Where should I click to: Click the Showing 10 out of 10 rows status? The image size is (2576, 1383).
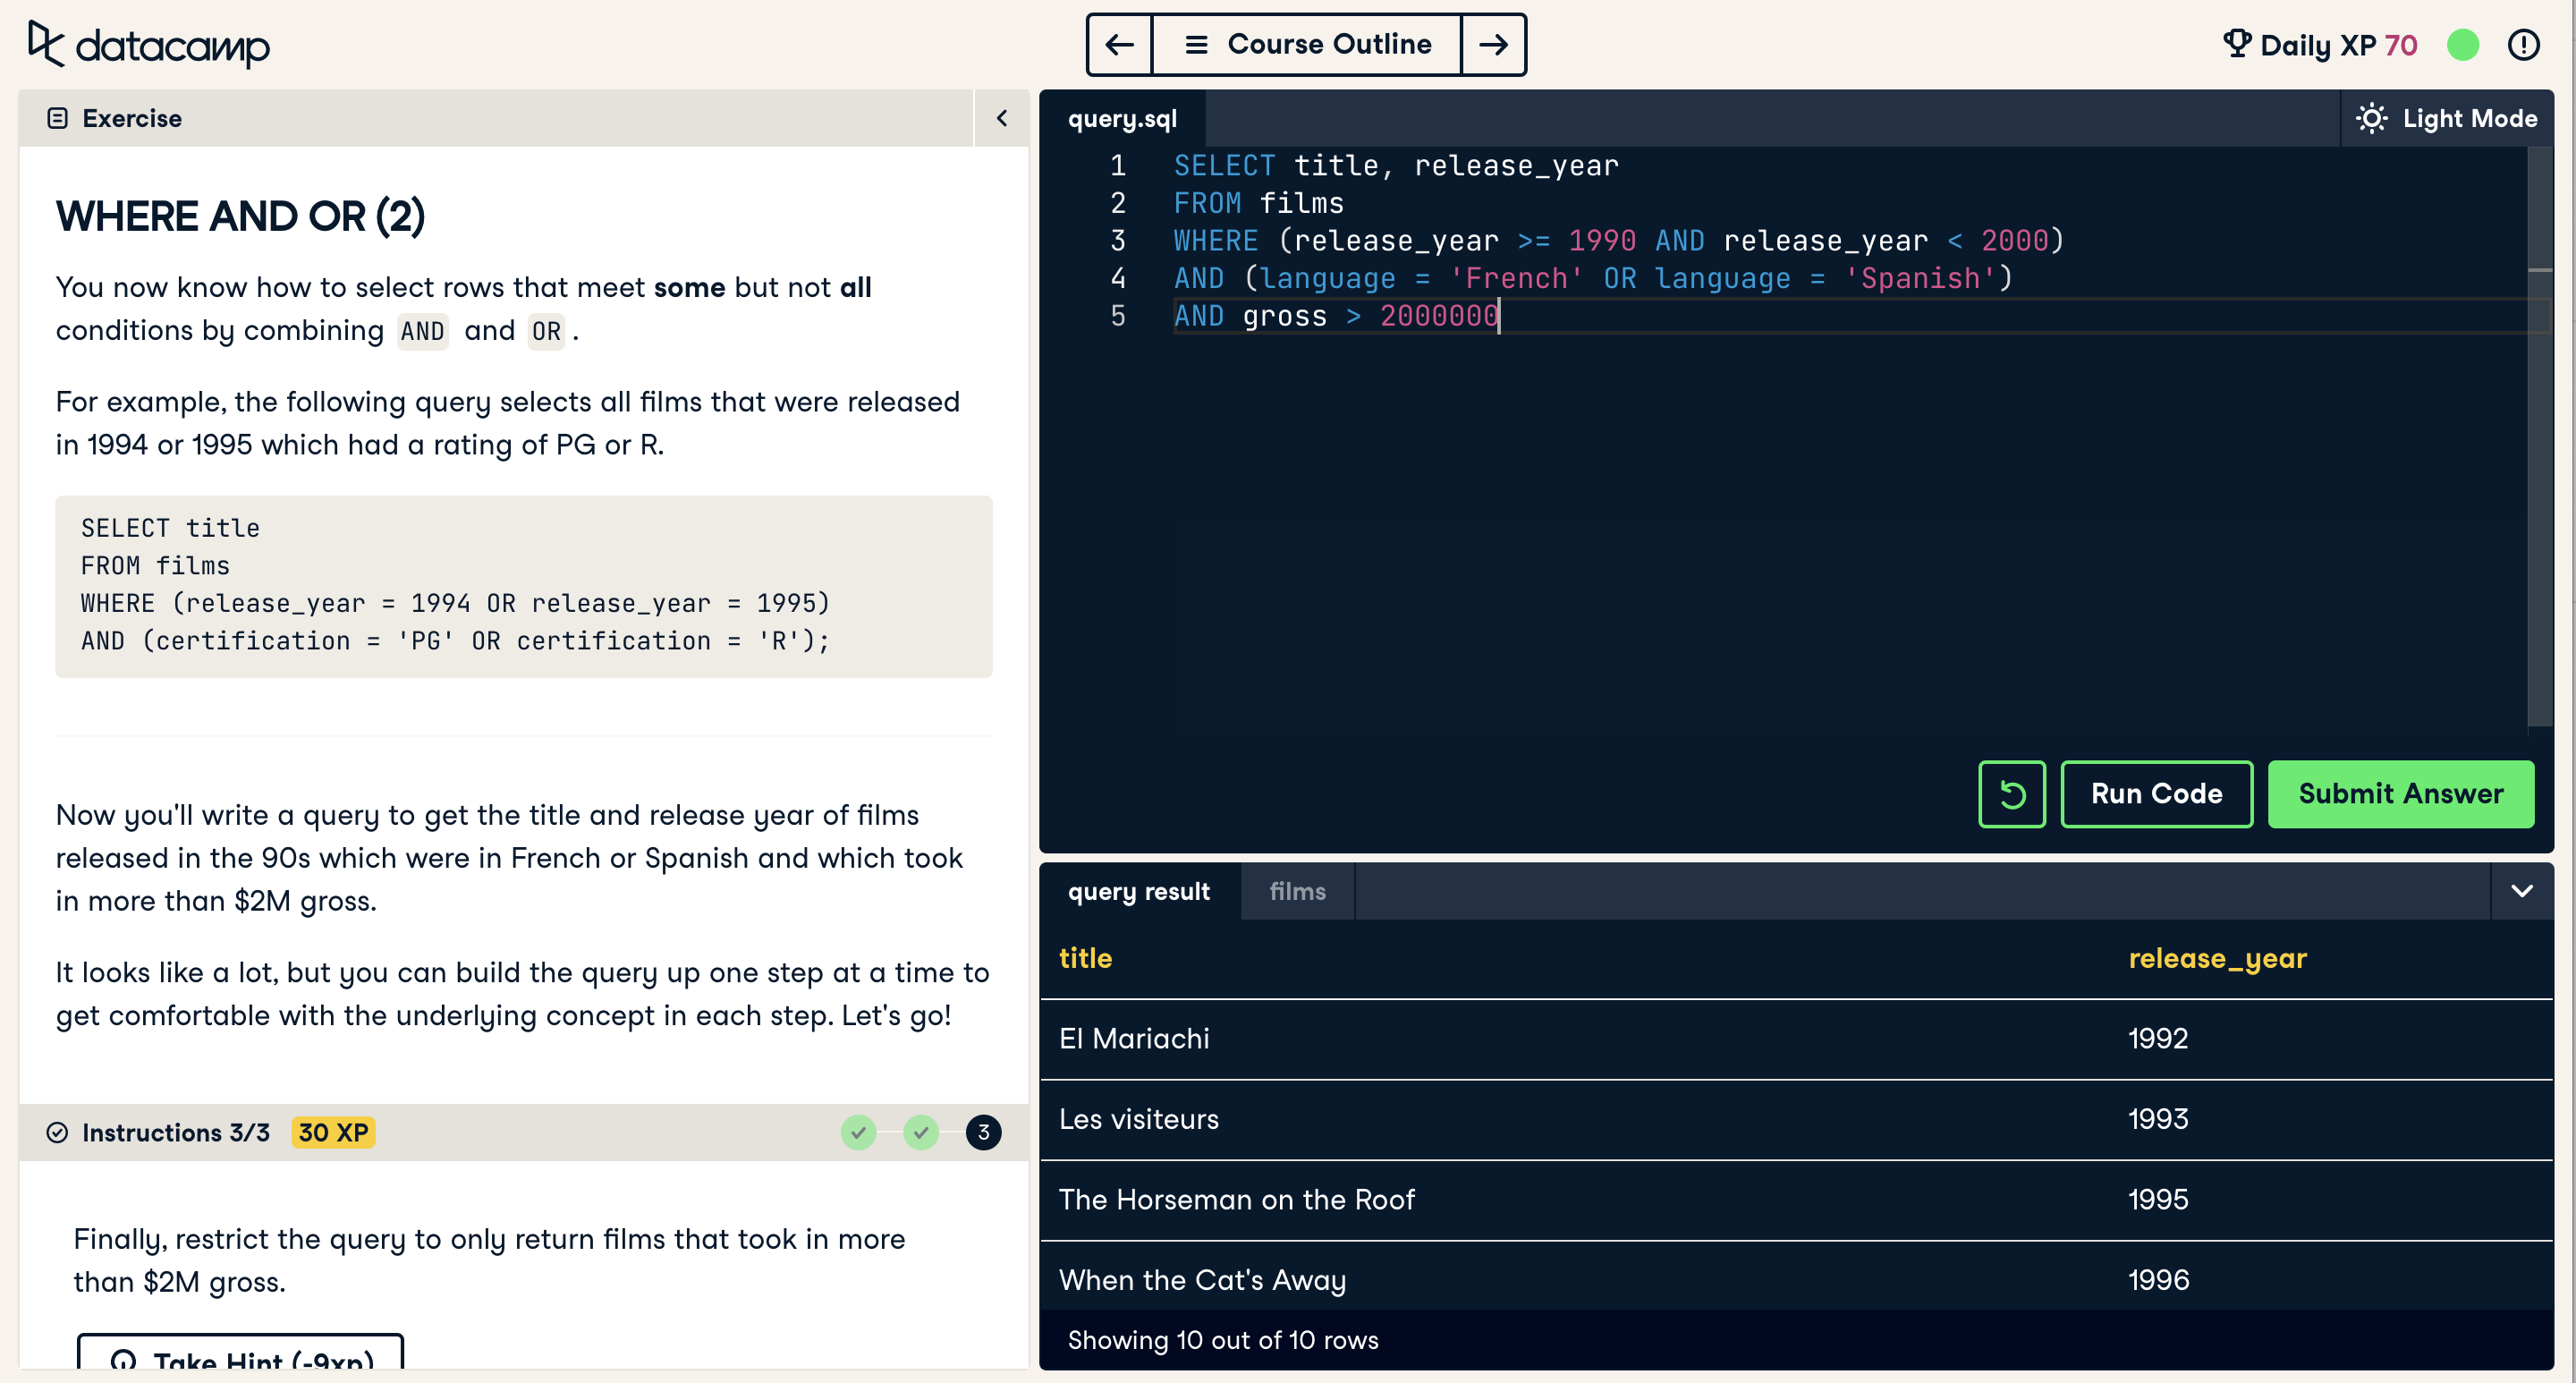click(1223, 1340)
